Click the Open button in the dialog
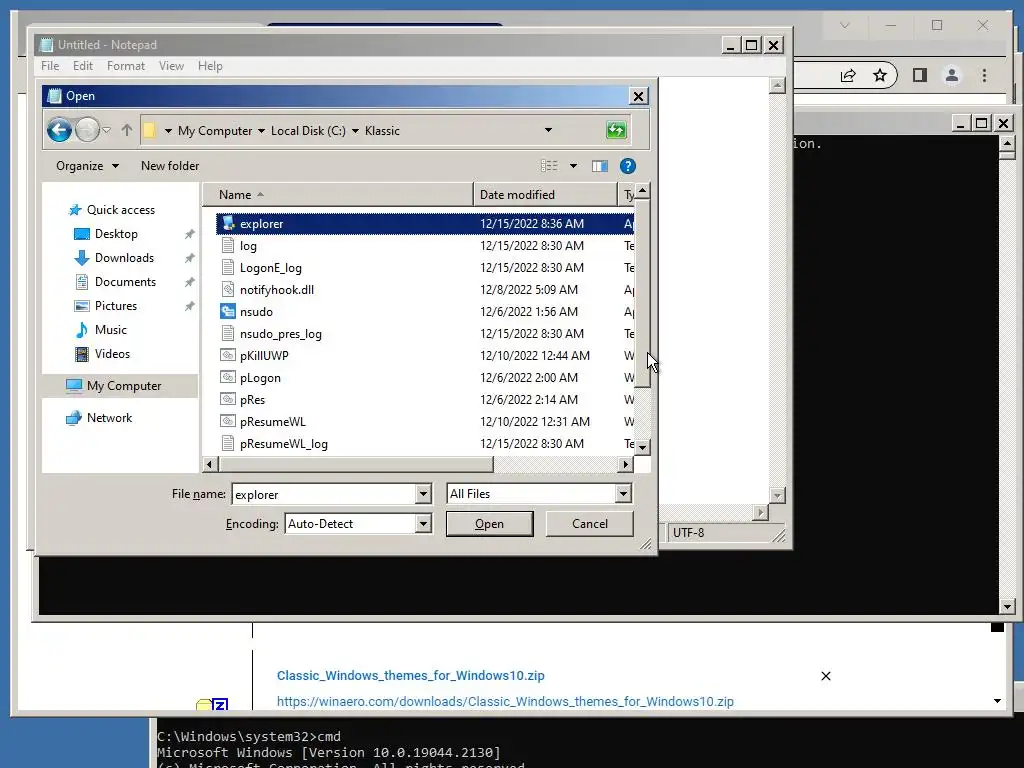This screenshot has height=768, width=1024. pos(489,524)
